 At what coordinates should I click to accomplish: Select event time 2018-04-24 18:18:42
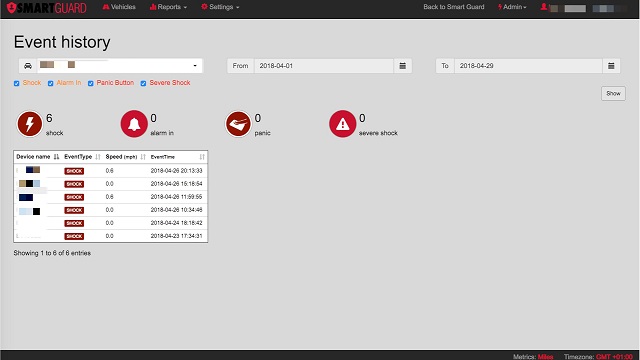tap(176, 223)
